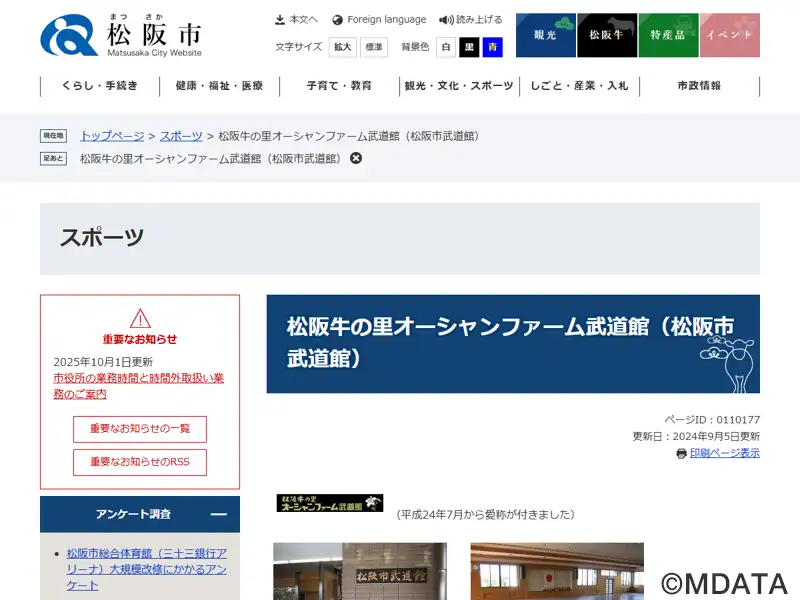Set text size to 拡大
Viewport: 800px width, 600px height.
pyautogui.click(x=343, y=47)
